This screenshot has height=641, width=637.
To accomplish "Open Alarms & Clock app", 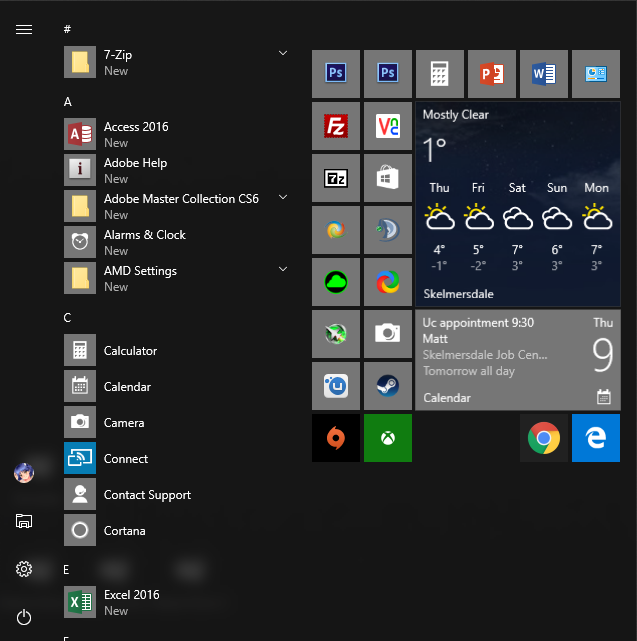I will pos(176,242).
